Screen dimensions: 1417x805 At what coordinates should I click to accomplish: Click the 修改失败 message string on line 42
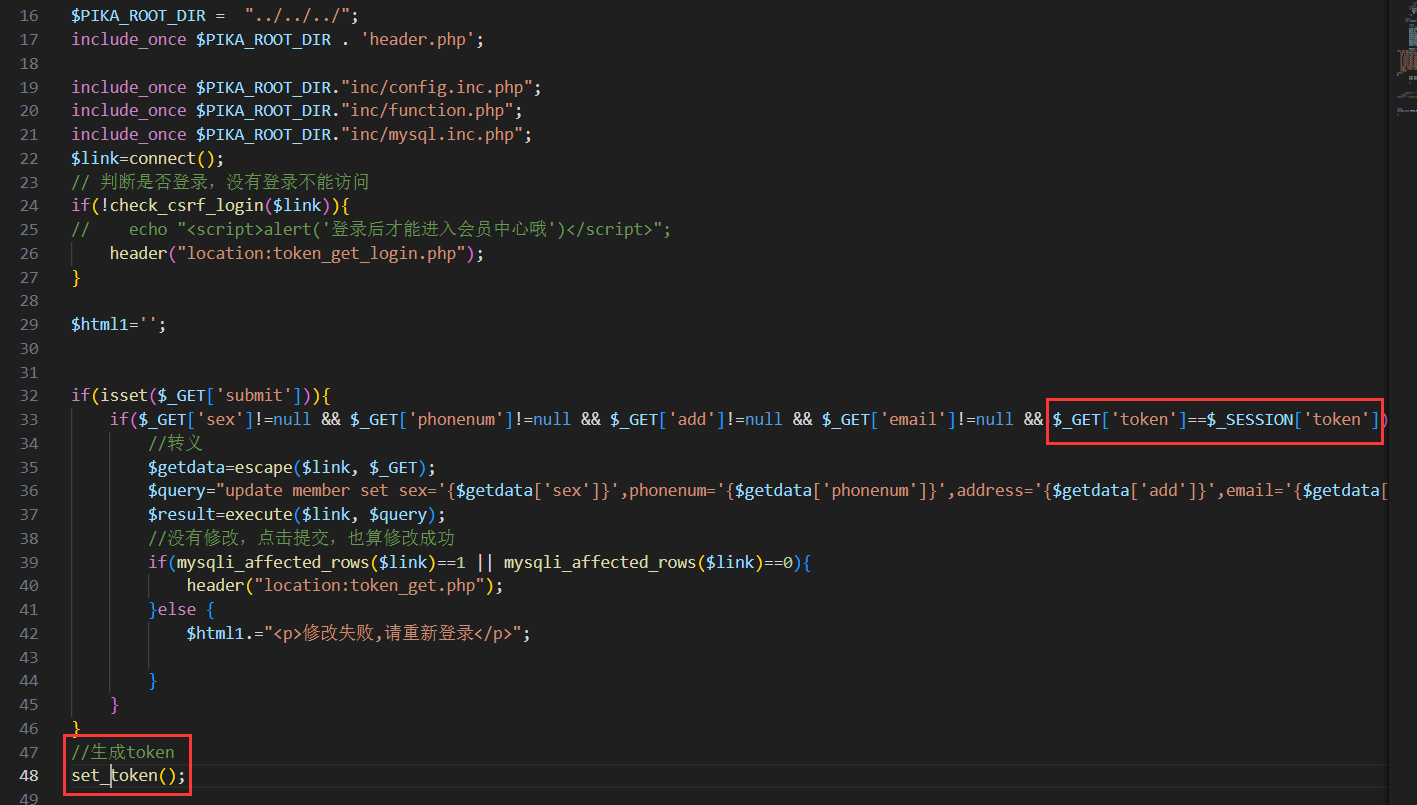pos(393,633)
